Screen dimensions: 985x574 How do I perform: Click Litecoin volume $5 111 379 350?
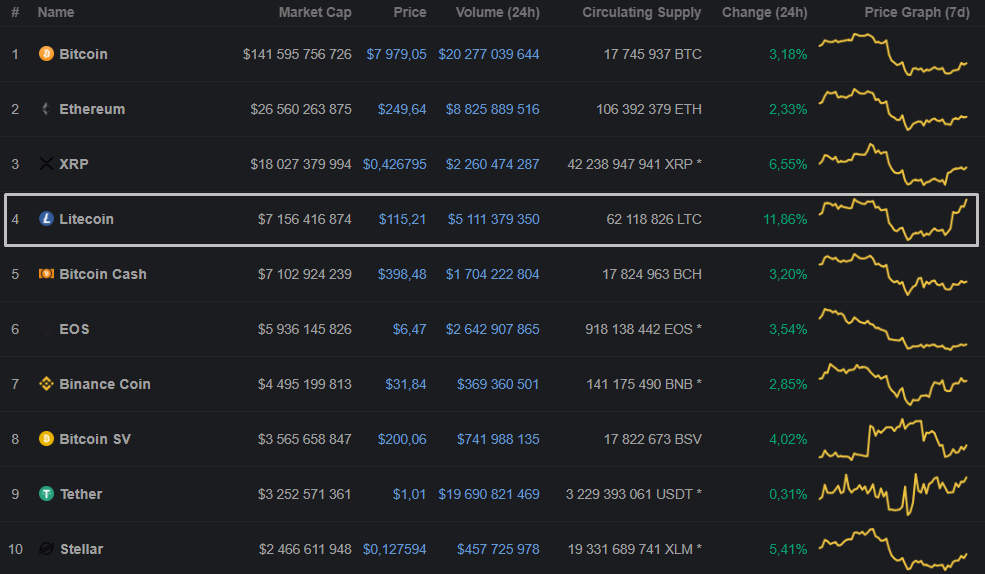tap(494, 219)
